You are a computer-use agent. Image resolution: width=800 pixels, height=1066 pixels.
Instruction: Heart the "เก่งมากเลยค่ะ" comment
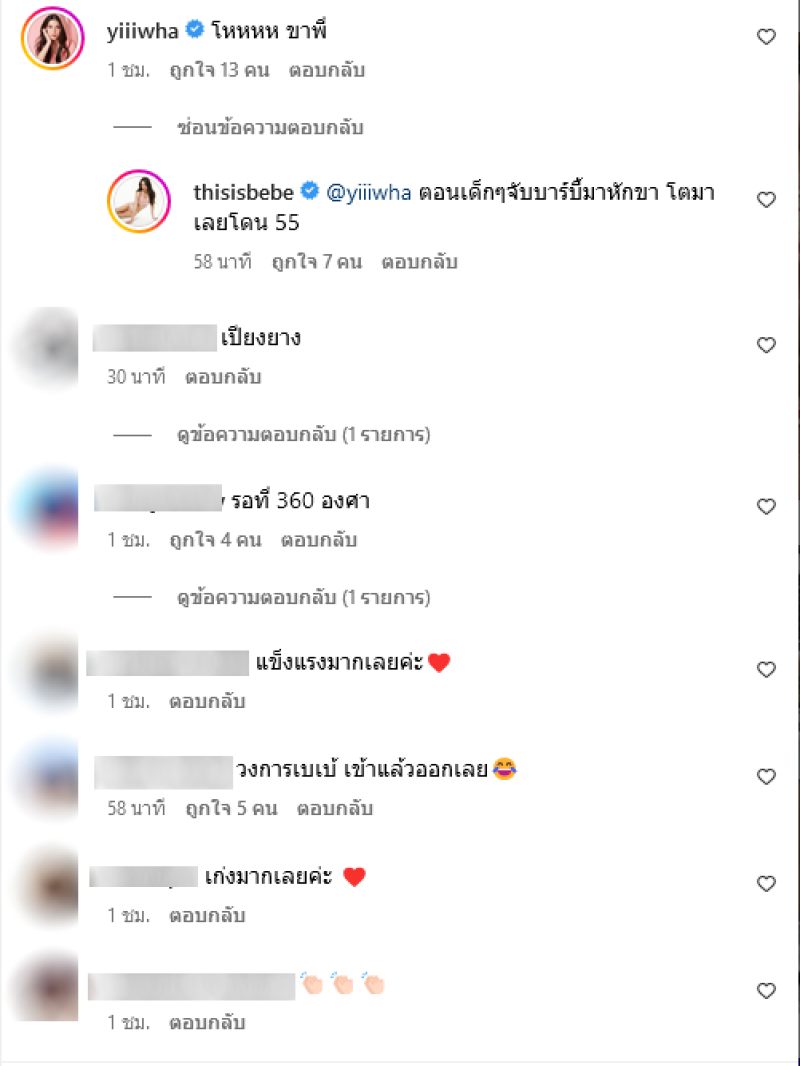point(766,884)
